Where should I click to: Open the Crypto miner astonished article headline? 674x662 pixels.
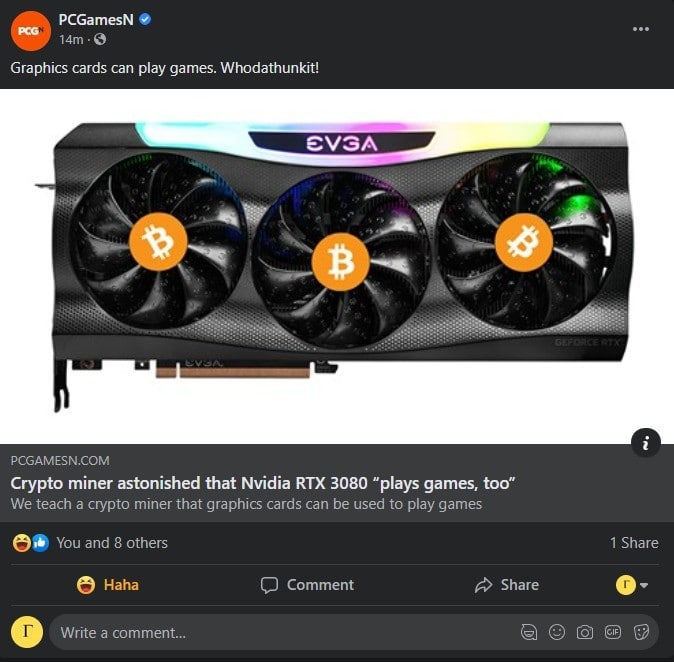(263, 483)
